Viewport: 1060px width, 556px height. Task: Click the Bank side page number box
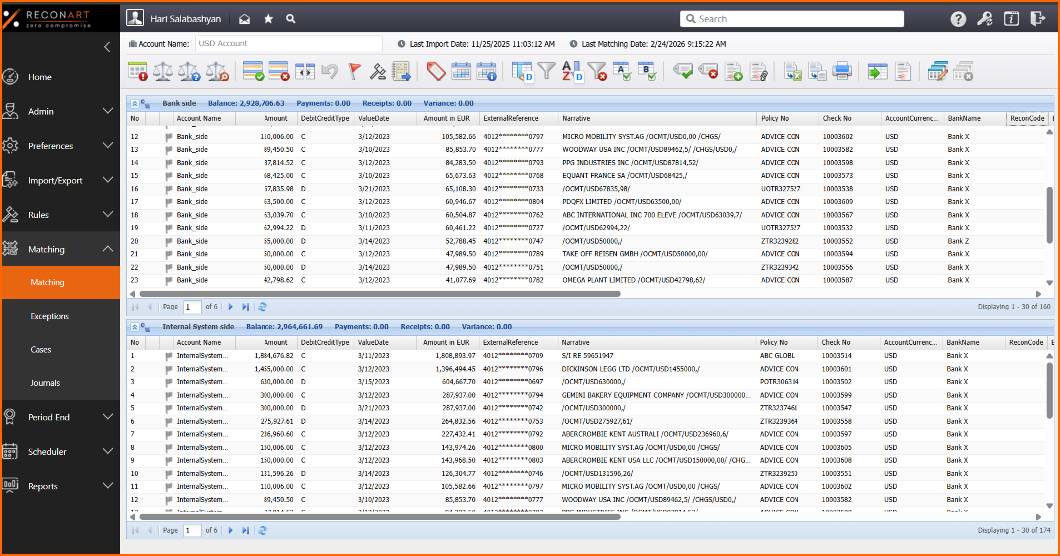tap(193, 307)
